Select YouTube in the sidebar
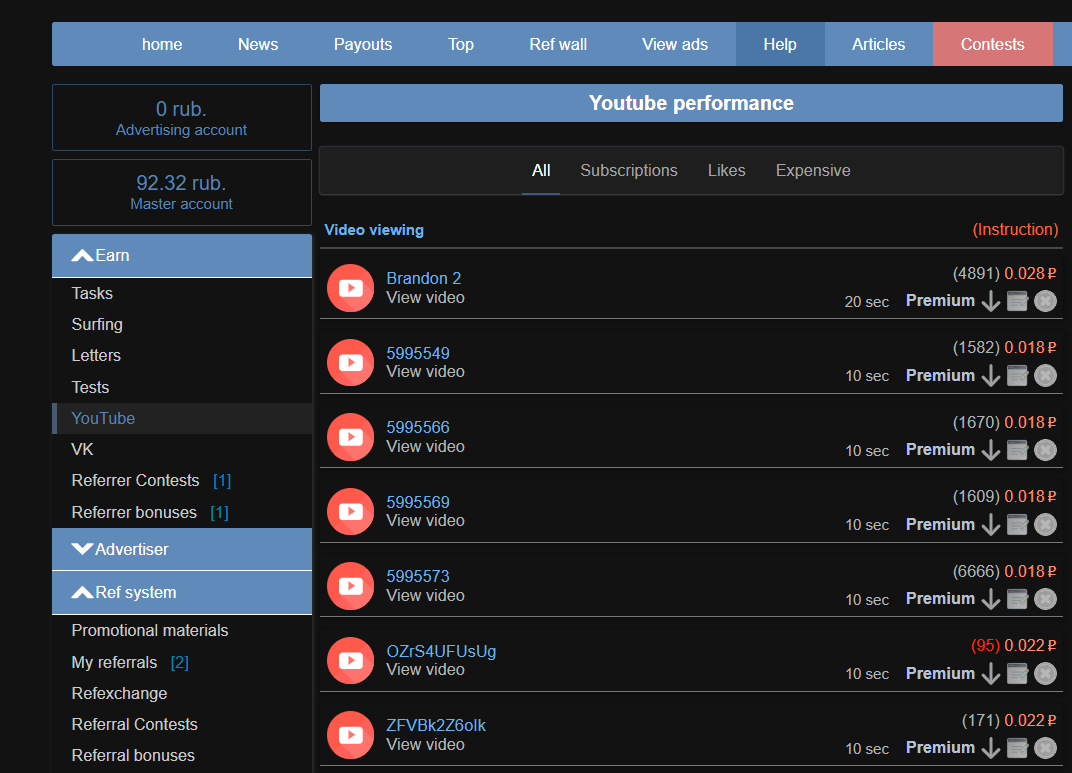1072x773 pixels. 182,418
